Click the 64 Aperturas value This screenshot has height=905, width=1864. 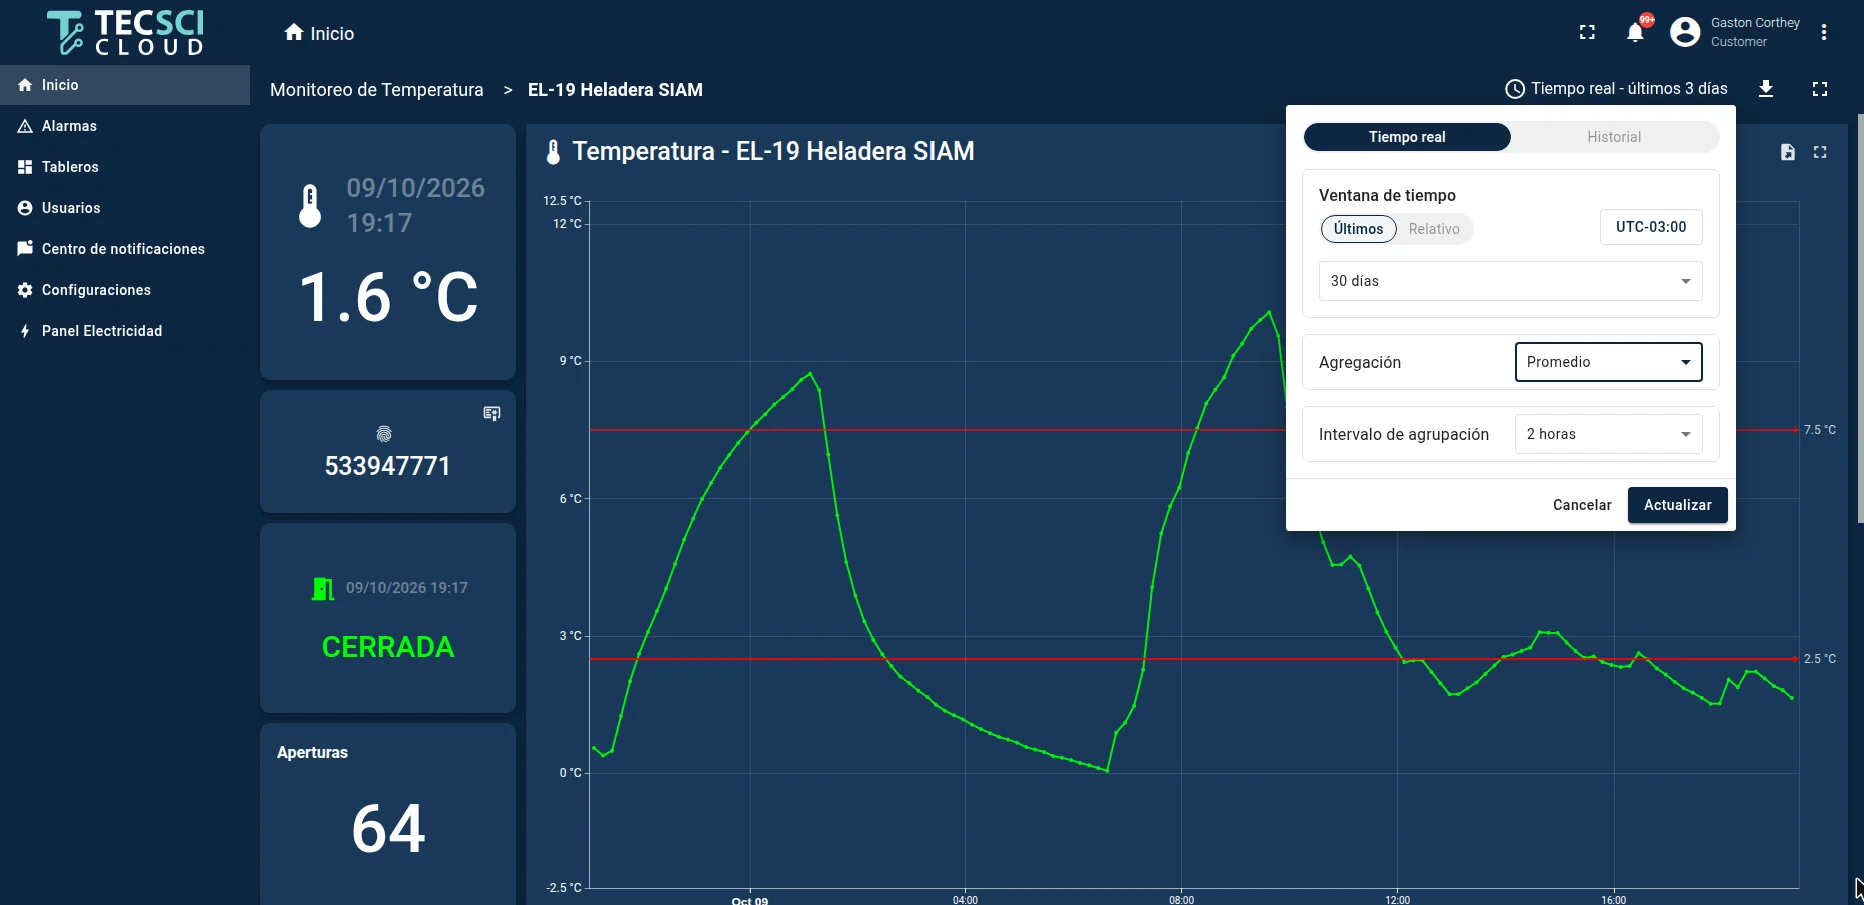point(388,829)
